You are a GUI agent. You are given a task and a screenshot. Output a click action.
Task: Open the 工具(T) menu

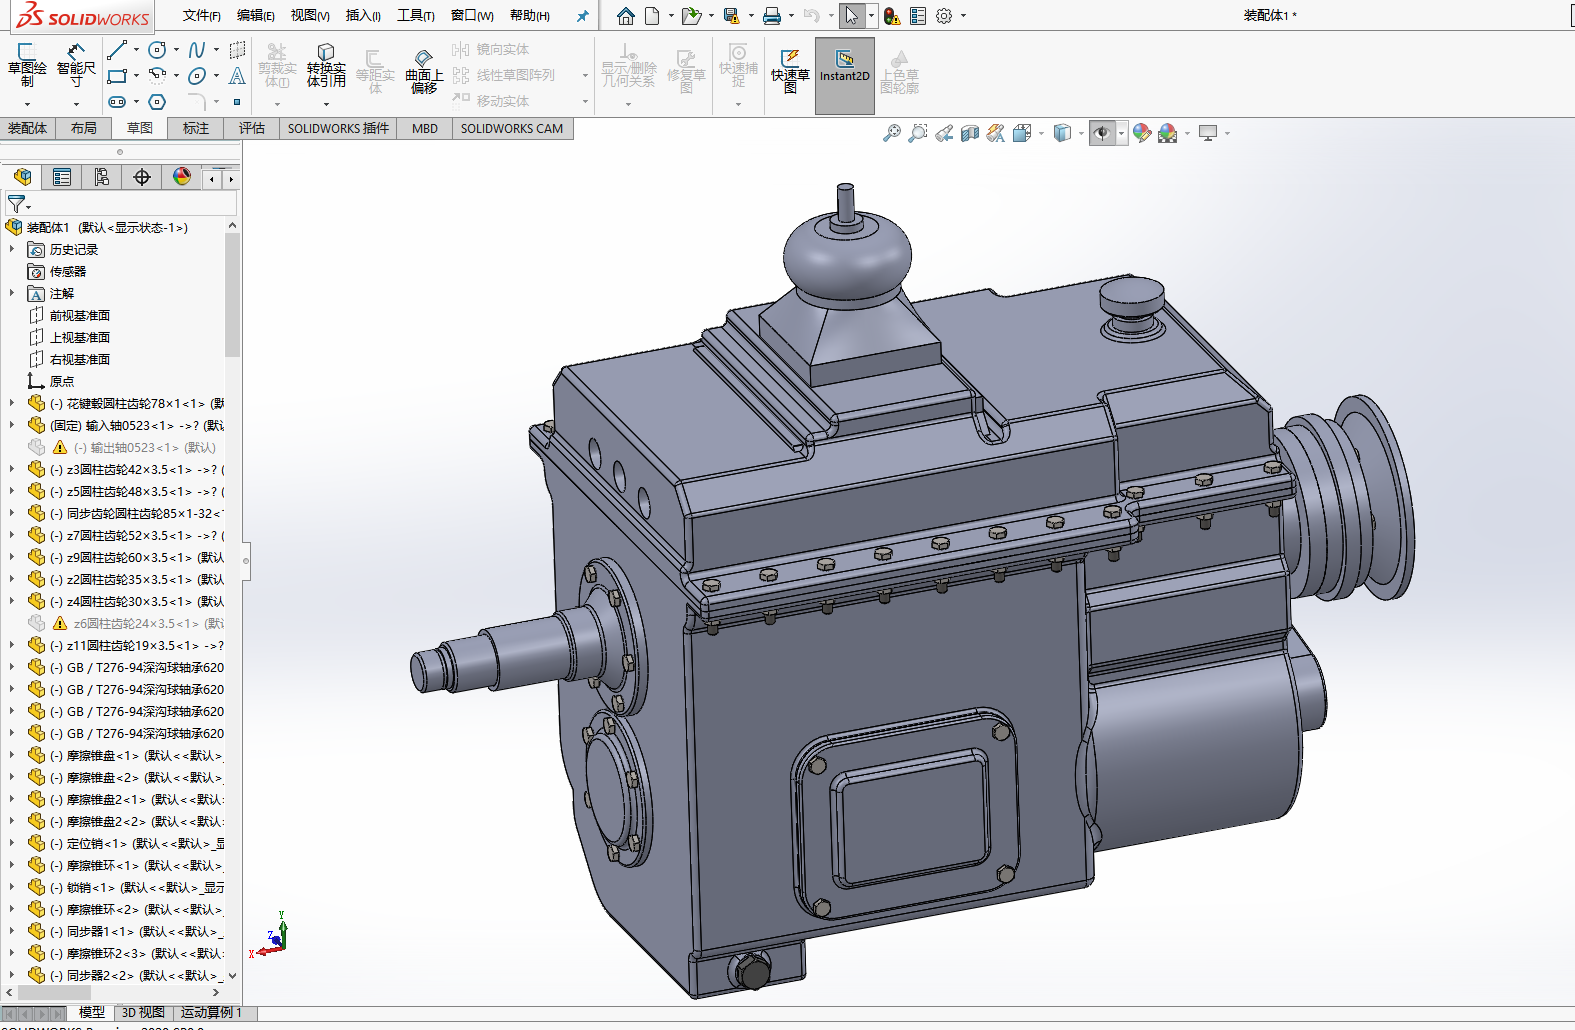415,16
